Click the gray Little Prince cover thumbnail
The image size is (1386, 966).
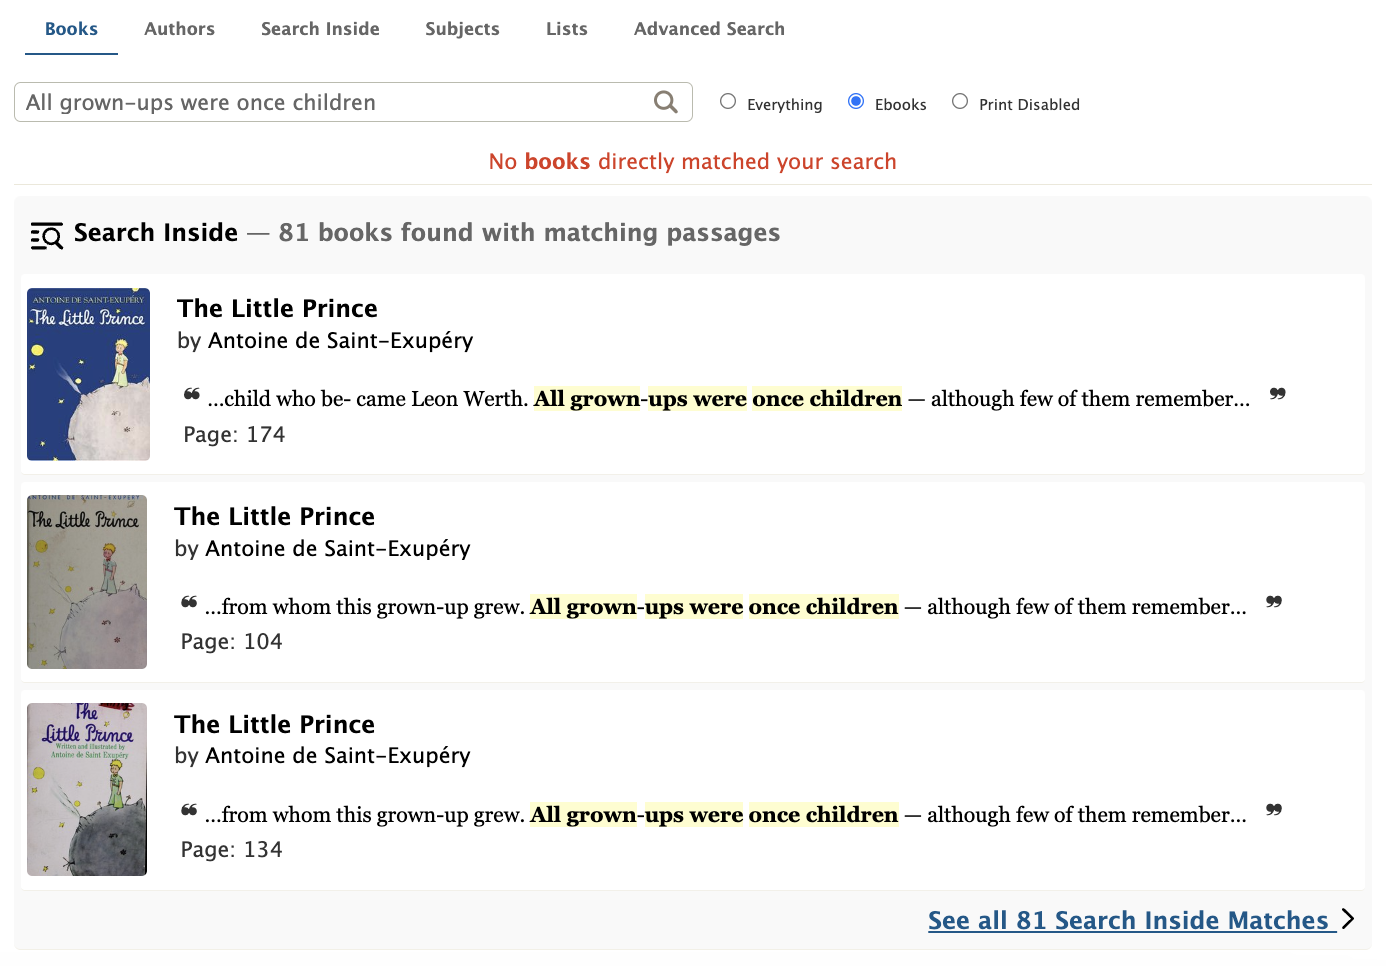pyautogui.click(x=87, y=582)
